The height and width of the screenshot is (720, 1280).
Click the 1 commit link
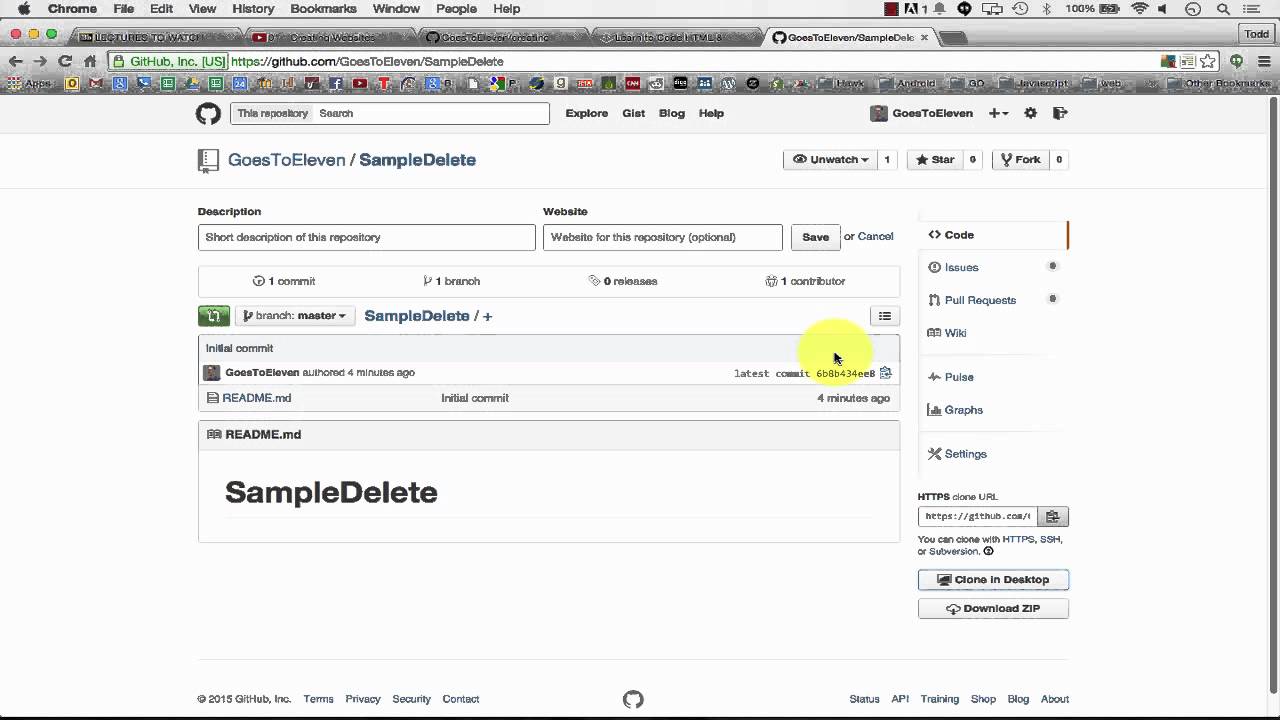coord(284,281)
